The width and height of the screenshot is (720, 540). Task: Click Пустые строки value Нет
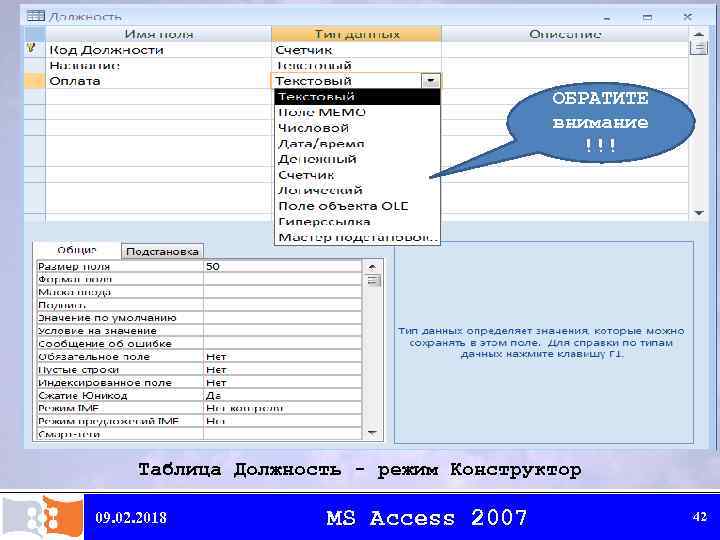point(282,370)
